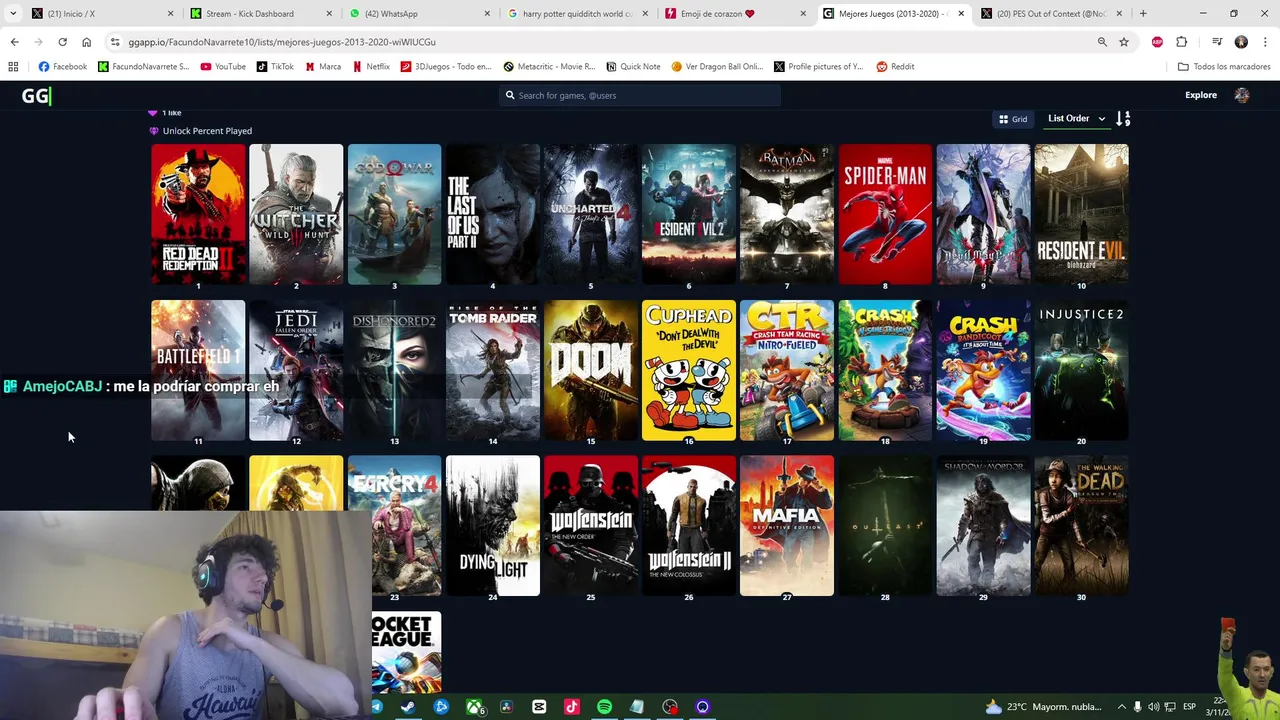Select Mafia Definitive Edition cover
Viewport: 1280px width, 720px height.
(786, 526)
